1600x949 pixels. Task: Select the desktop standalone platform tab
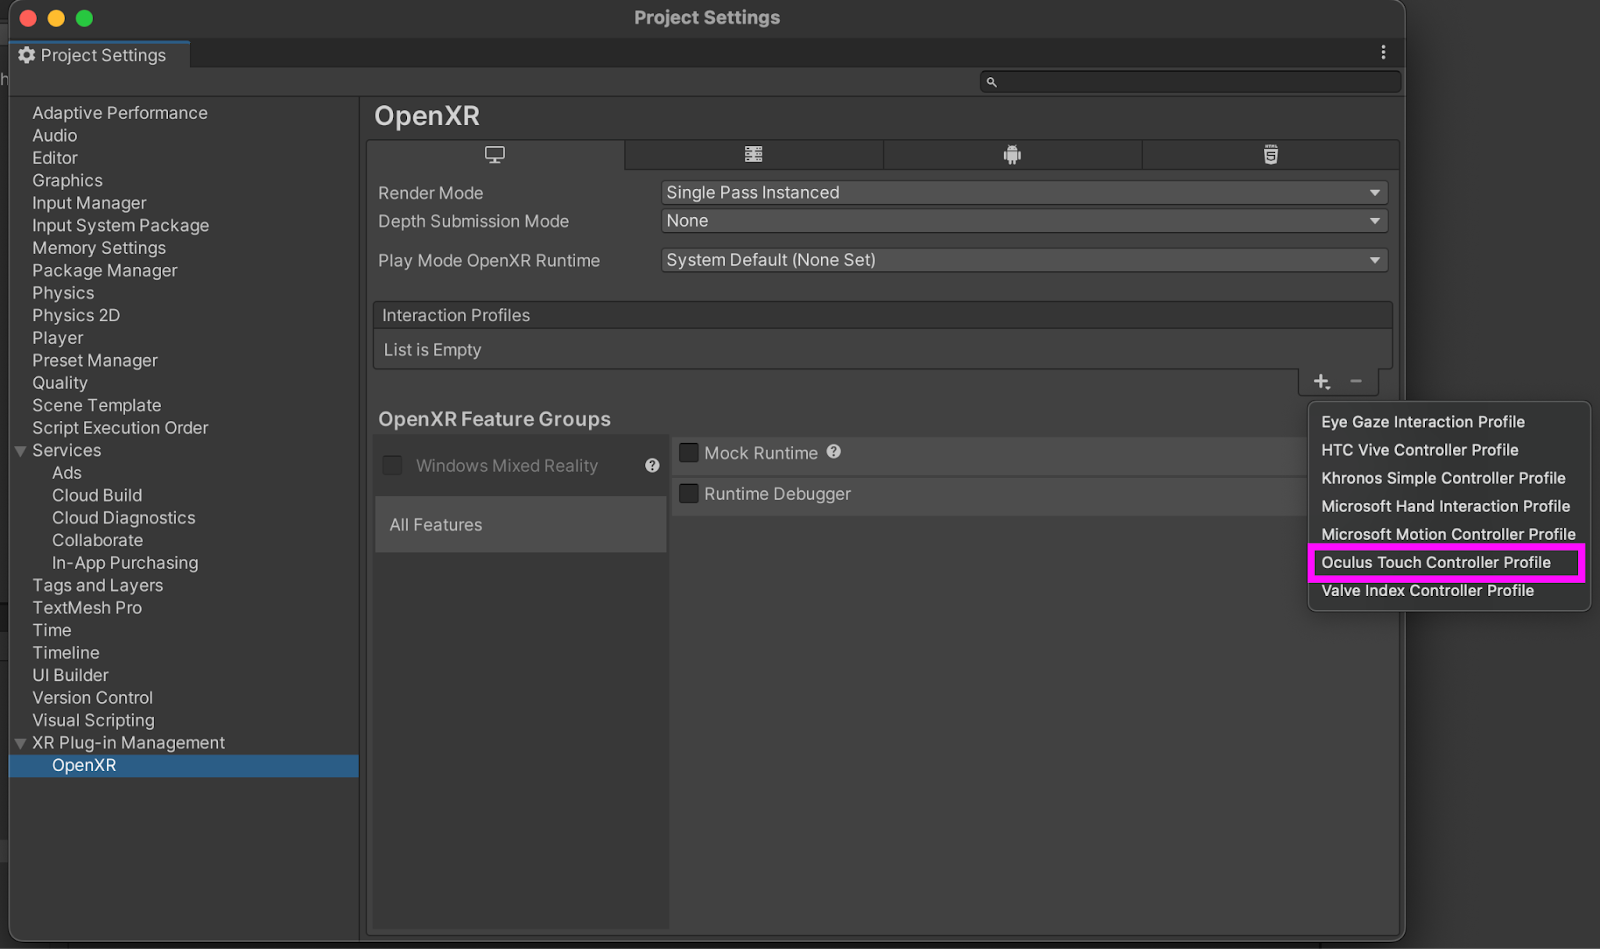click(x=495, y=155)
